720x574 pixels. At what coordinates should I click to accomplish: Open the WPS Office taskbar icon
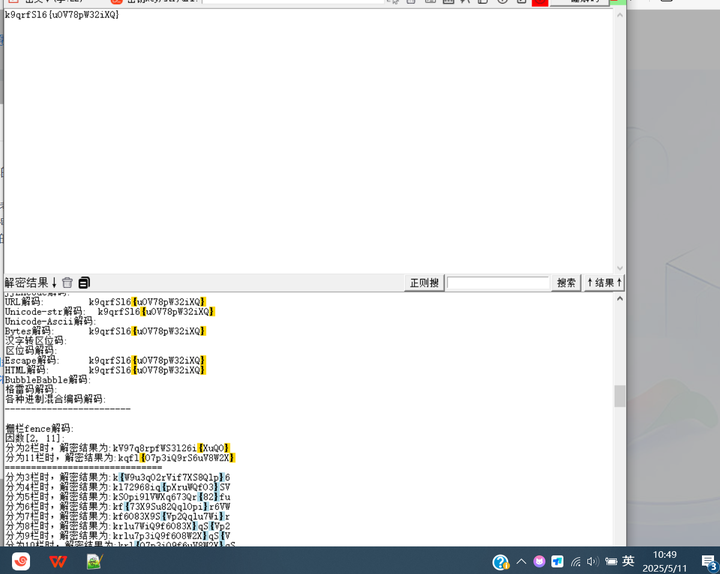click(58, 561)
